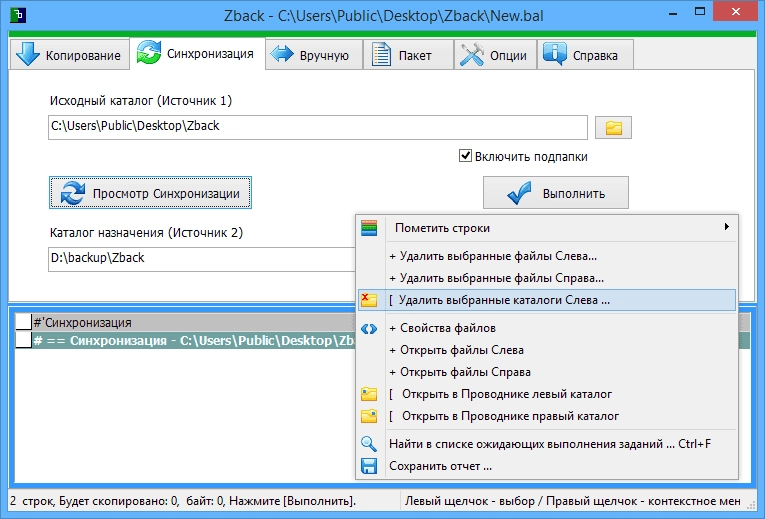
Task: Choose Сохранить отчет menu item
Action: [546, 466]
